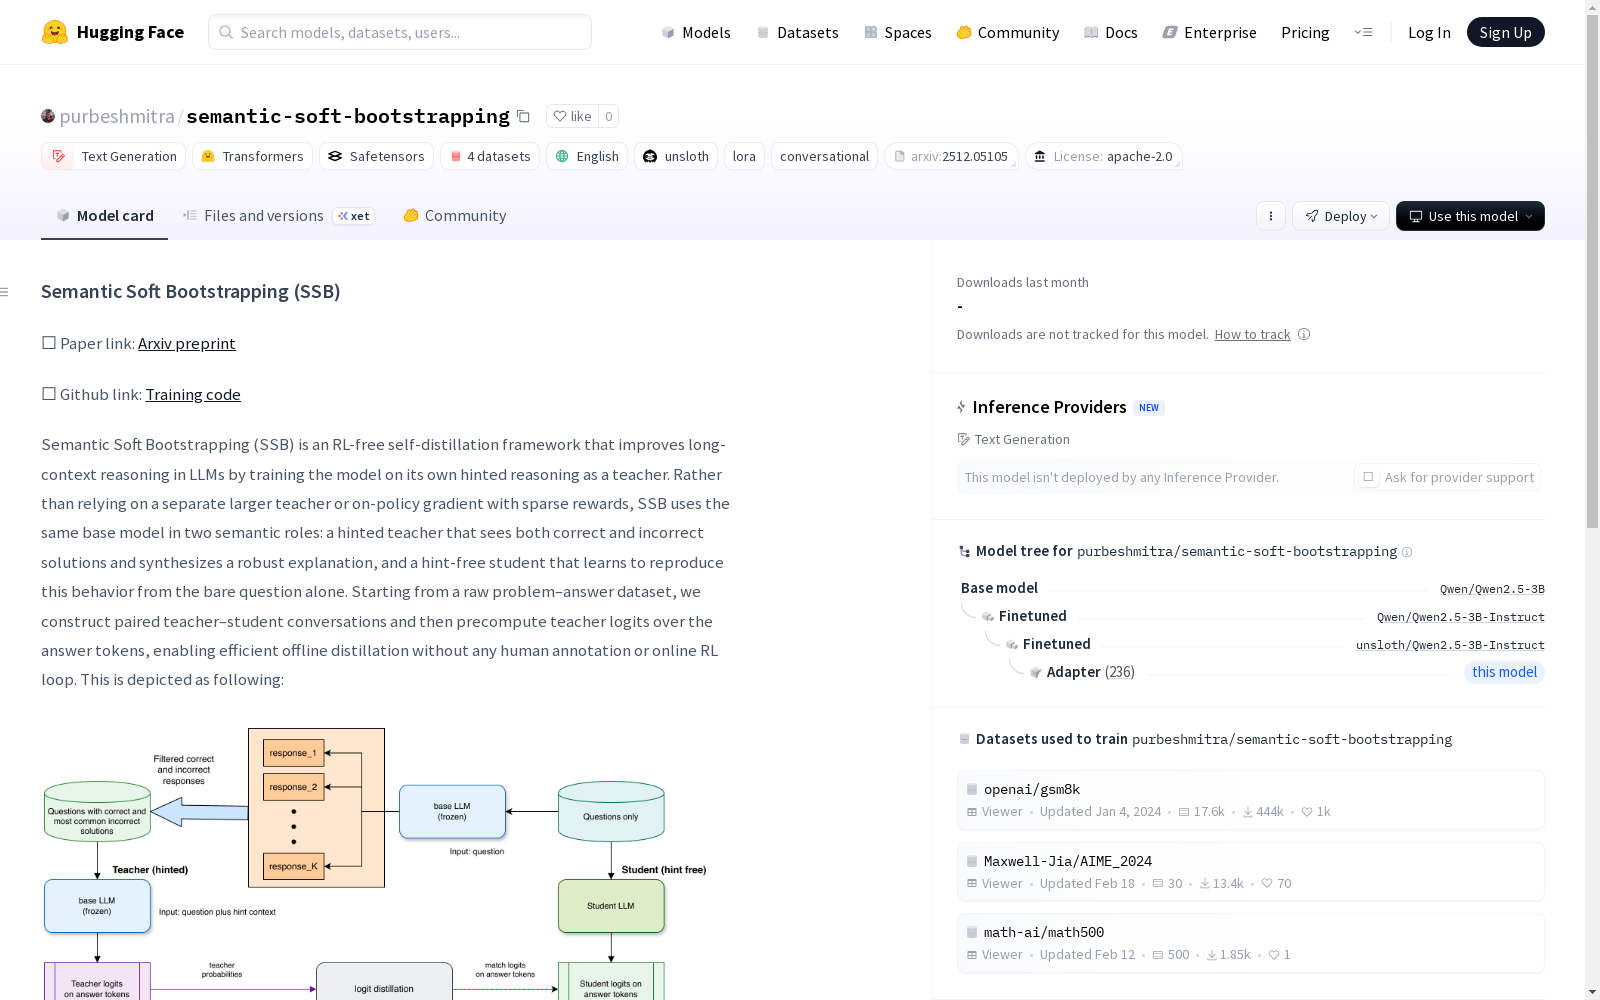Click the architecture diagram image
Screen dimensions: 1600x1000
[374, 864]
